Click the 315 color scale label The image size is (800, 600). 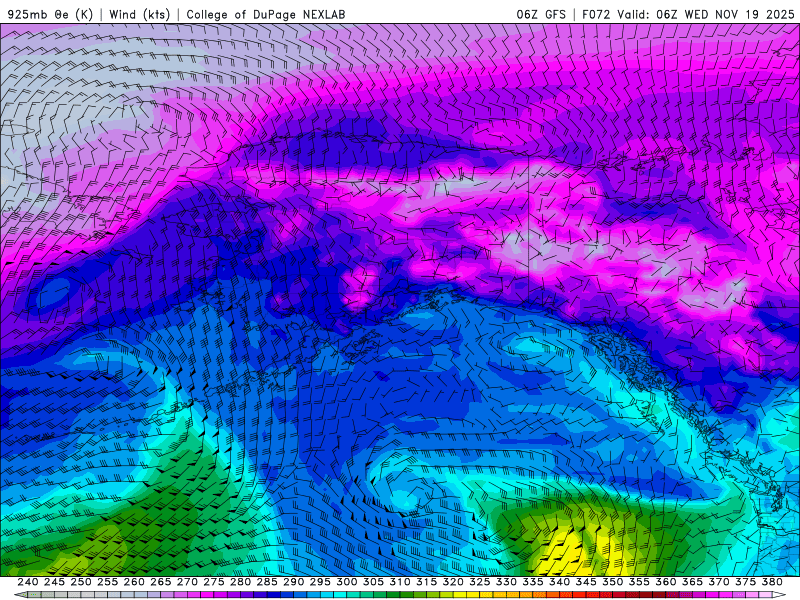(426, 582)
